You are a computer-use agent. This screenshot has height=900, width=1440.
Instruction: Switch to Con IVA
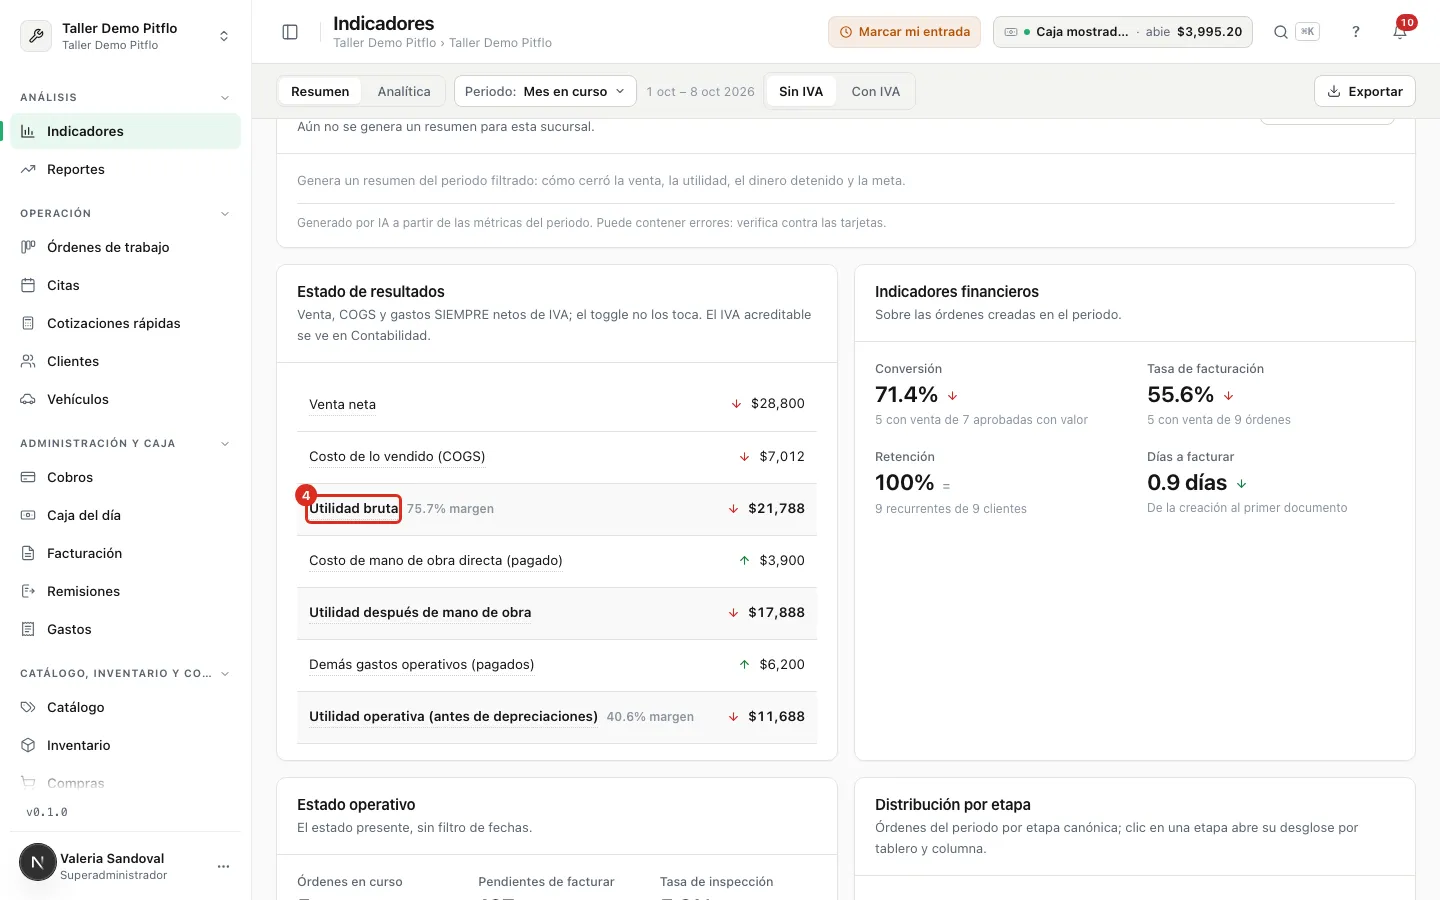(x=876, y=91)
